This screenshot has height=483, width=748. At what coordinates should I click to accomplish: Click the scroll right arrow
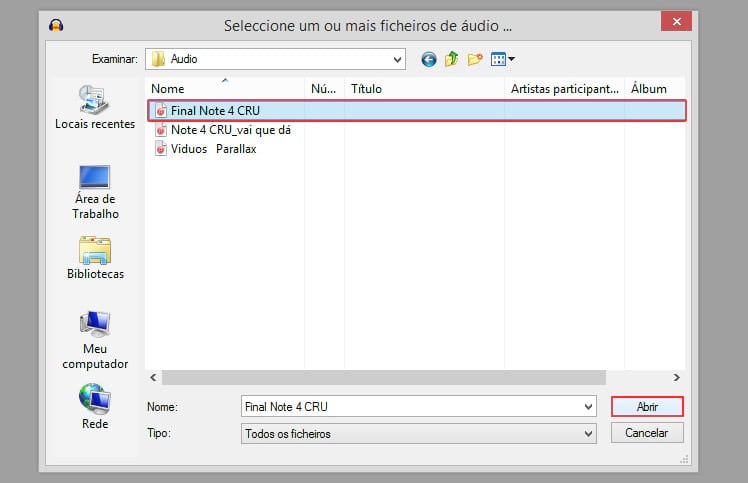pos(676,378)
